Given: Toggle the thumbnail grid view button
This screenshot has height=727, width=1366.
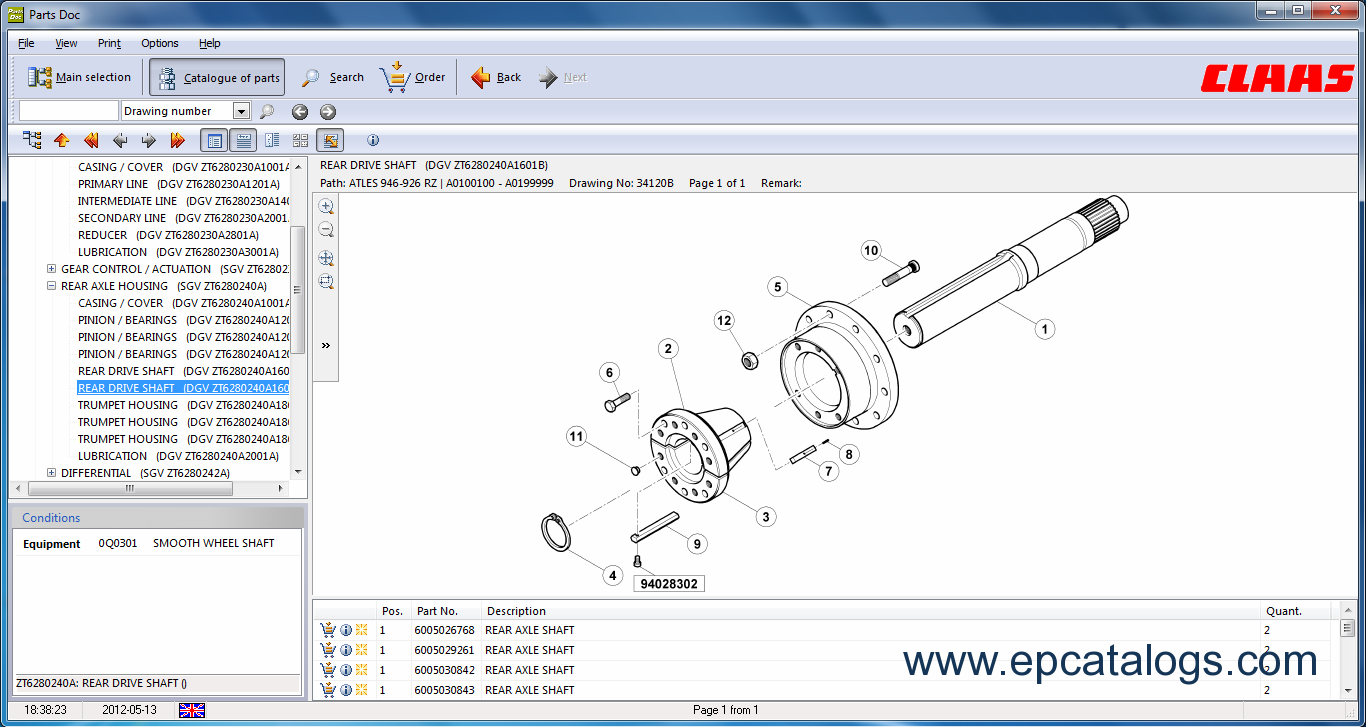Looking at the screenshot, I should 300,140.
